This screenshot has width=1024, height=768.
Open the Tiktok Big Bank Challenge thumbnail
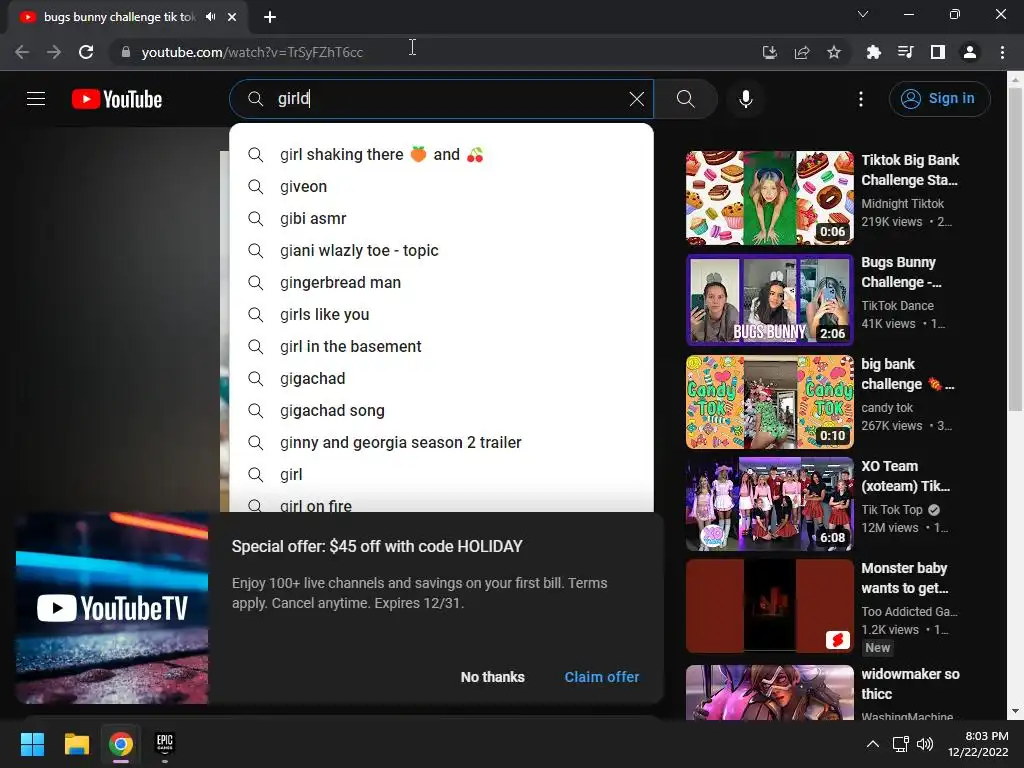tap(769, 198)
